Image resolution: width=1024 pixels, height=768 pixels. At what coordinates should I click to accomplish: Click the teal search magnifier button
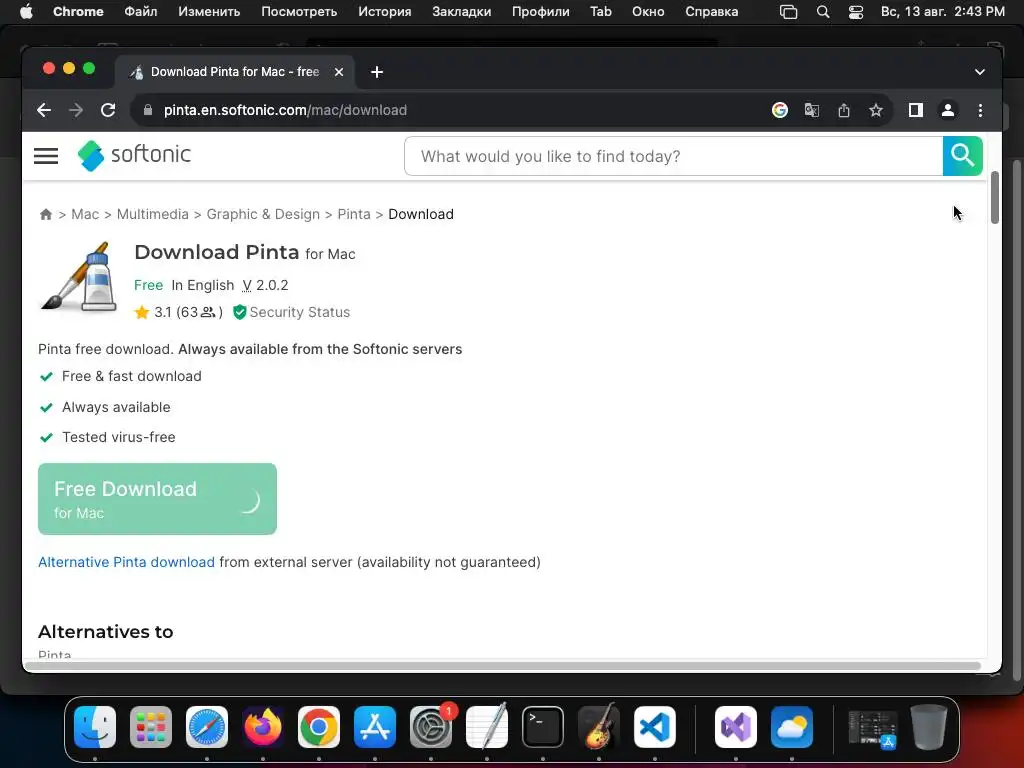click(x=962, y=155)
